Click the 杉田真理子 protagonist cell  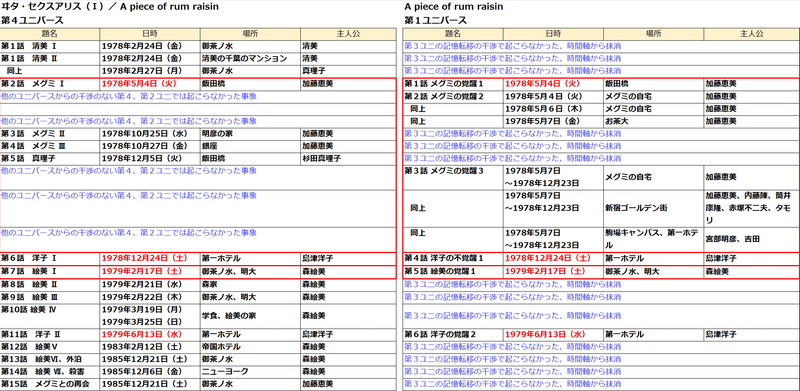(x=348, y=159)
